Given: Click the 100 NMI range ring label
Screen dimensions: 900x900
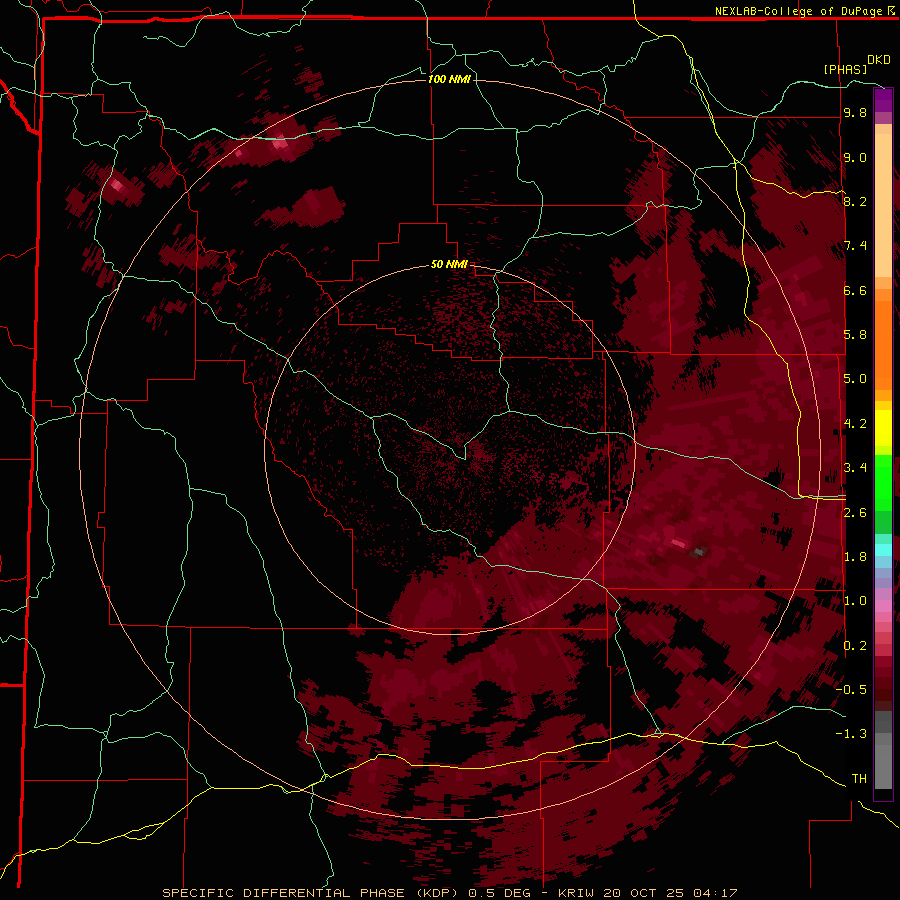Looking at the screenshot, I should tap(449, 79).
